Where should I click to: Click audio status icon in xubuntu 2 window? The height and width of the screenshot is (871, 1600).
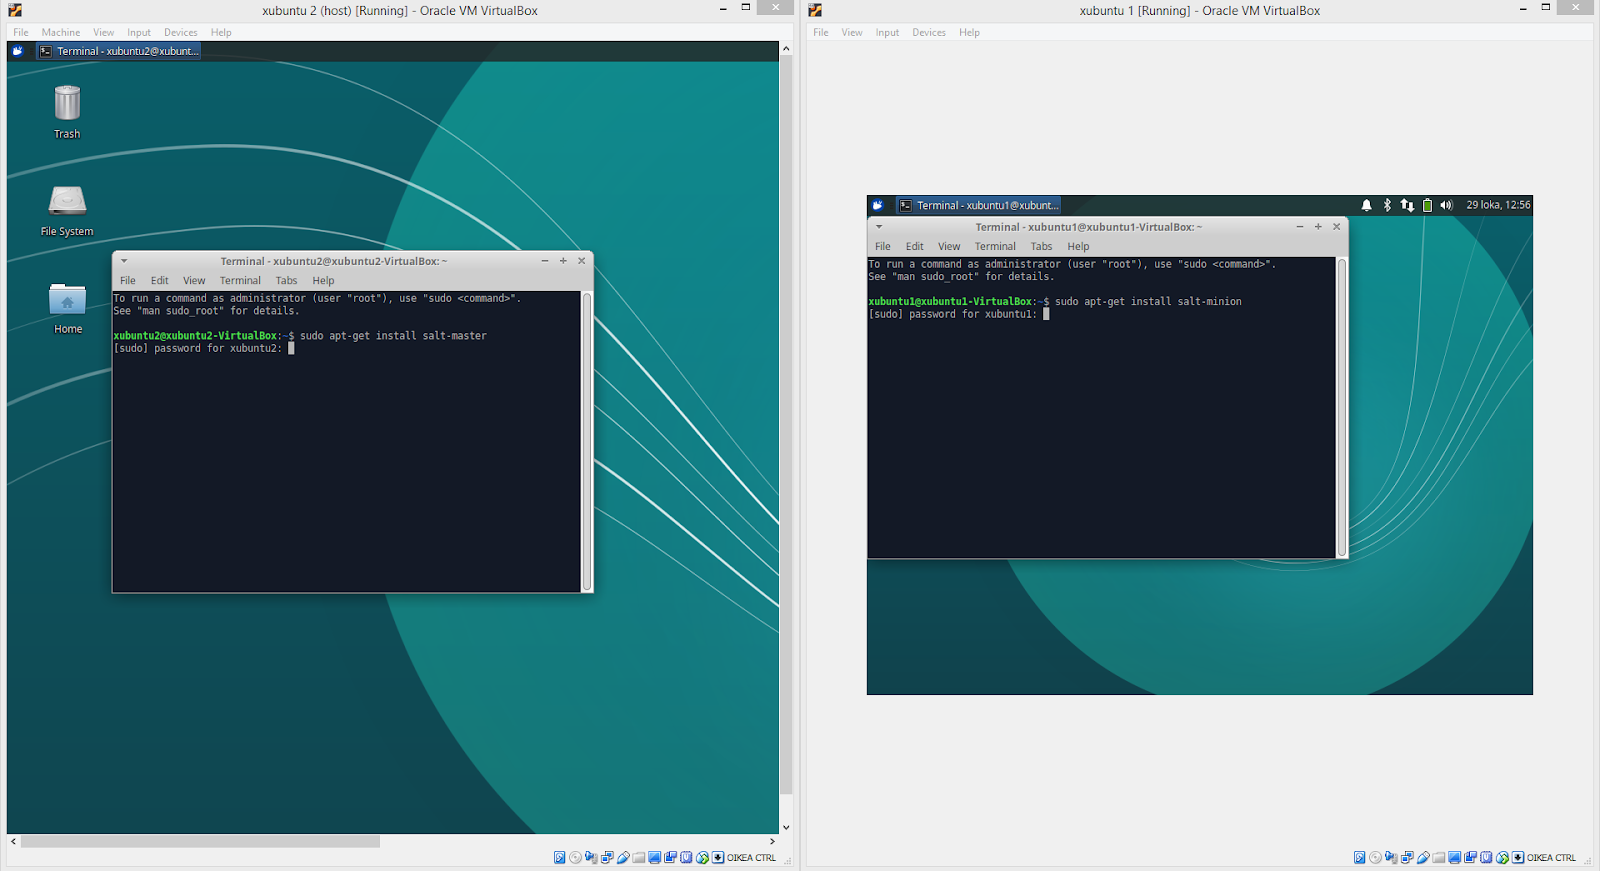click(x=591, y=857)
